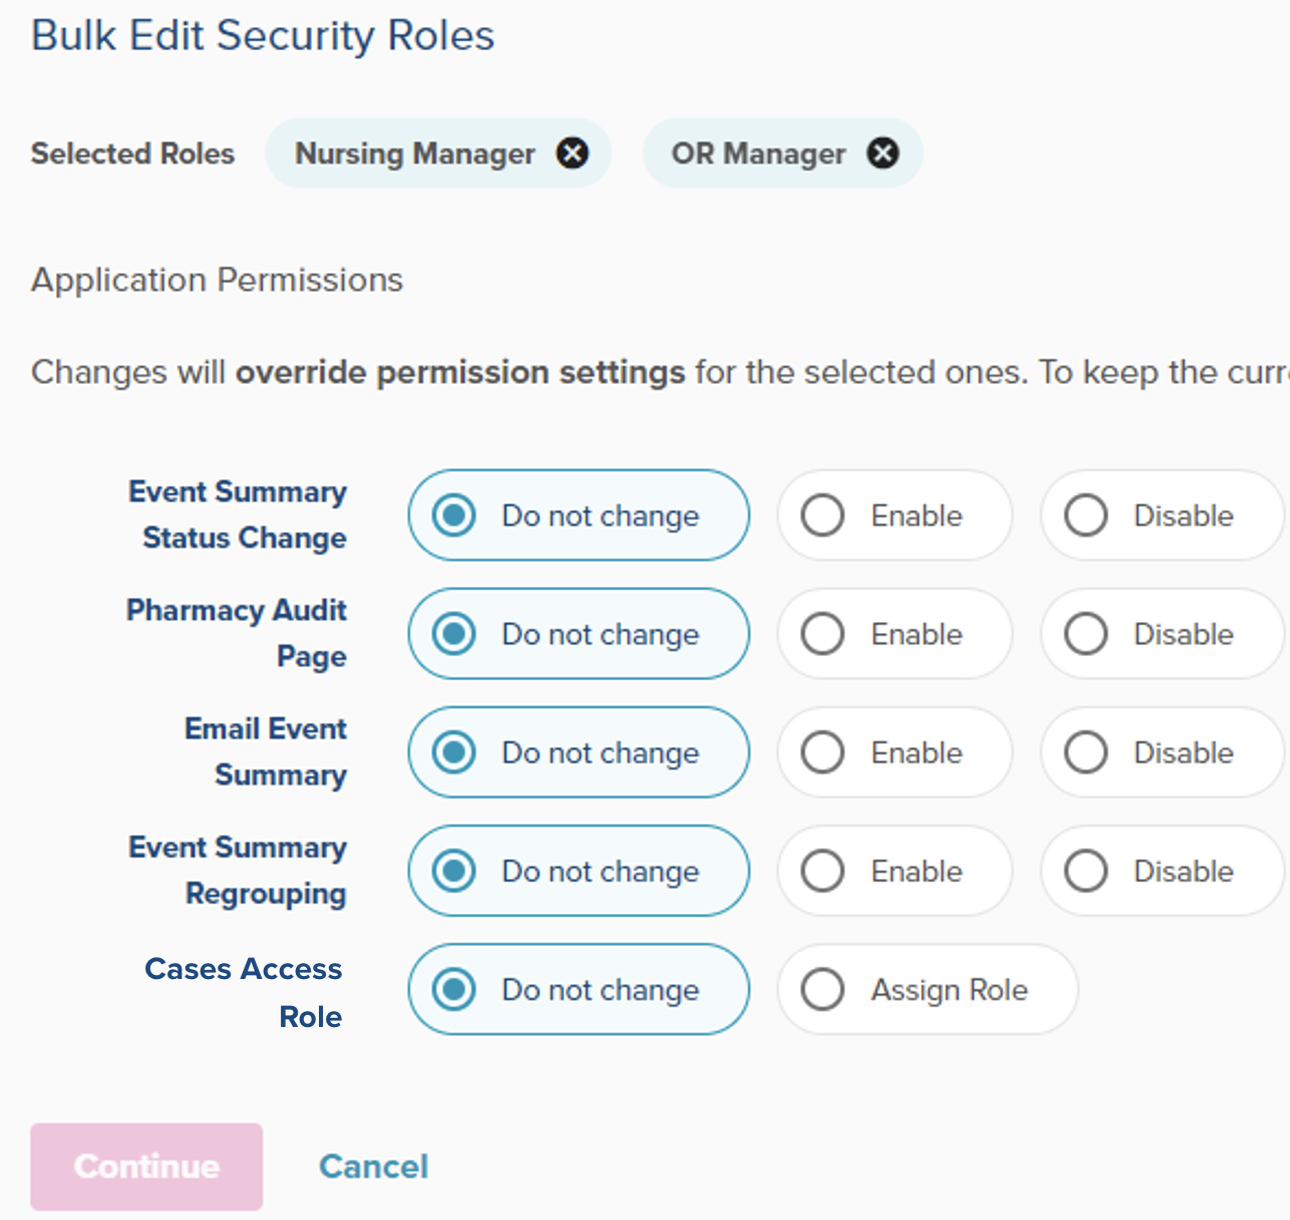Select Enable for Email Event Summary
This screenshot has width=1290, height=1220.
895,753
